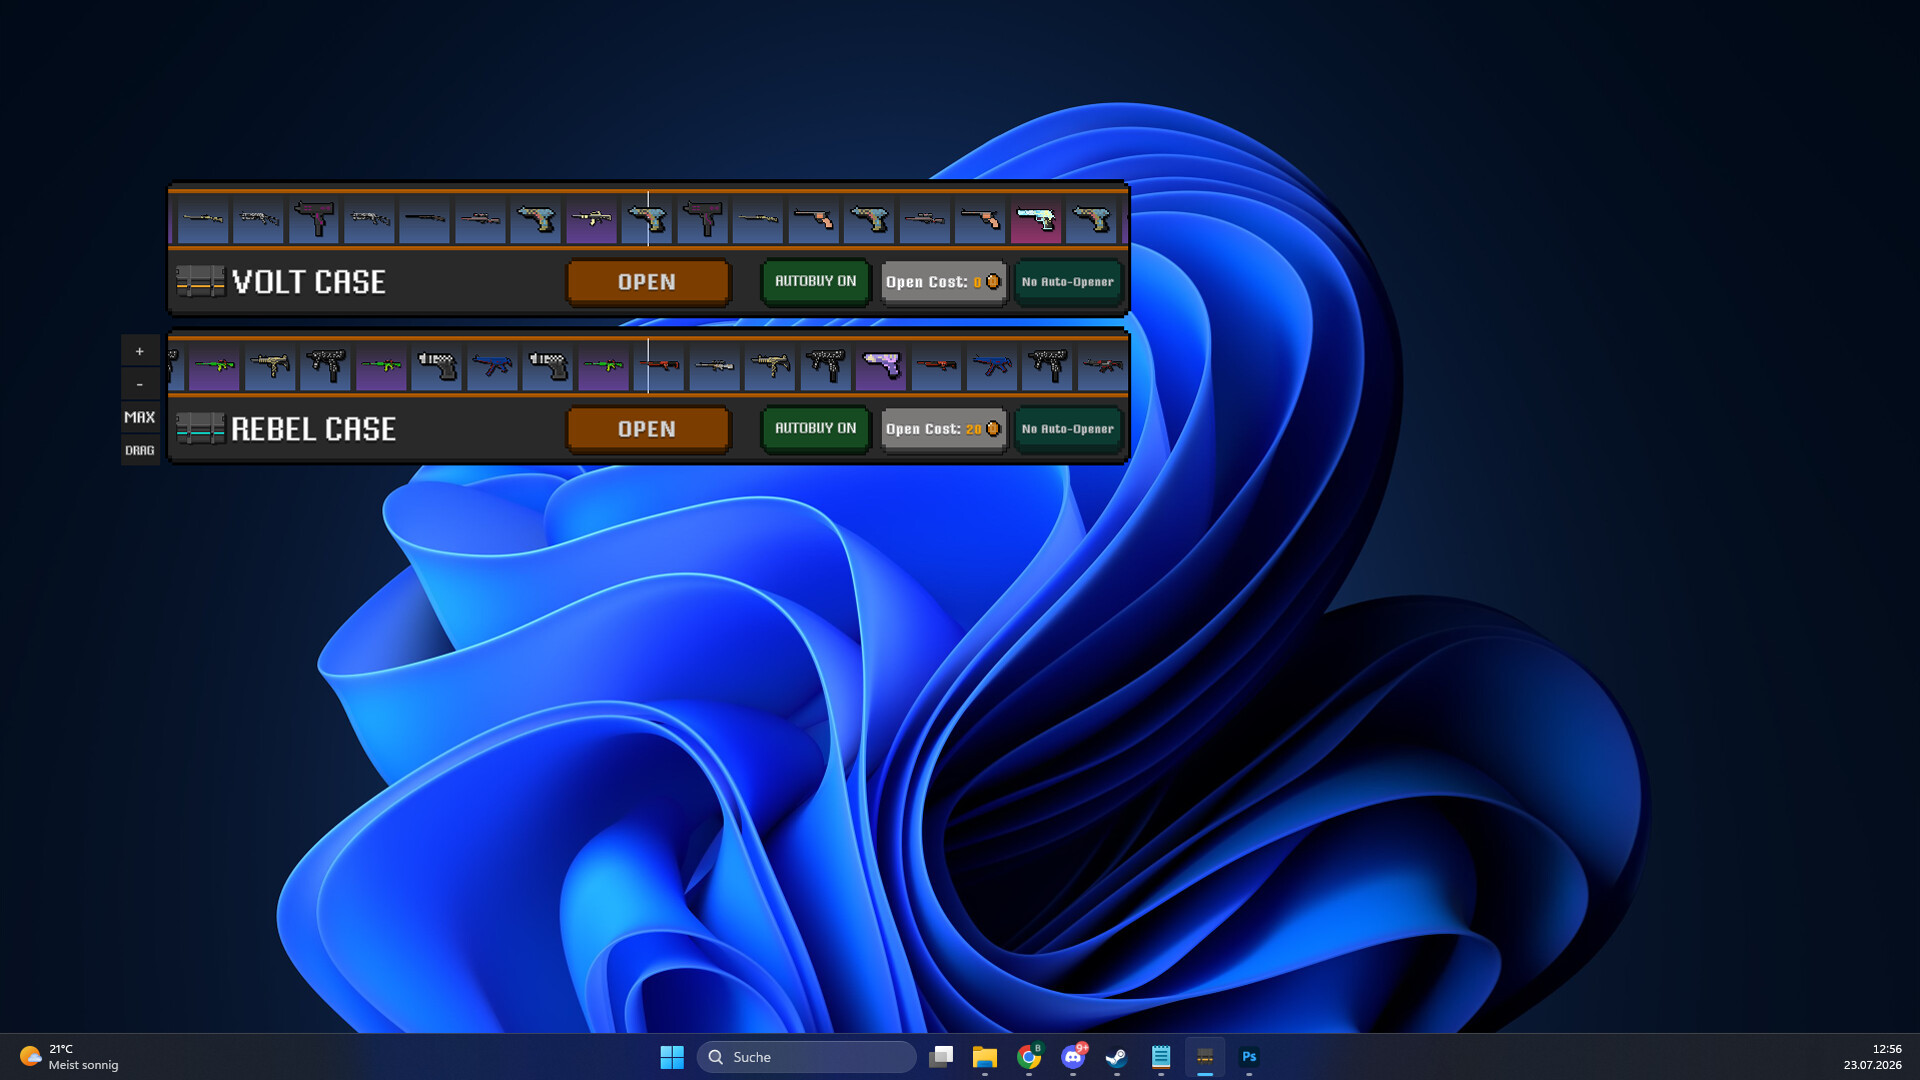Click the Rebel Case crate icon

pos(200,429)
